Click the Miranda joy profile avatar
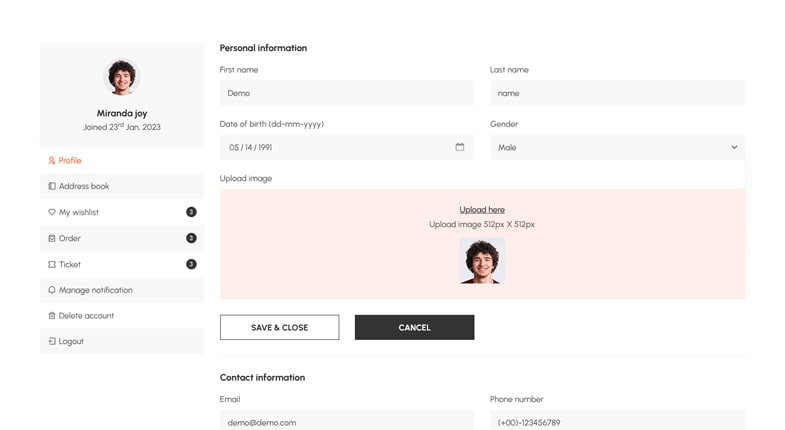 (122, 77)
